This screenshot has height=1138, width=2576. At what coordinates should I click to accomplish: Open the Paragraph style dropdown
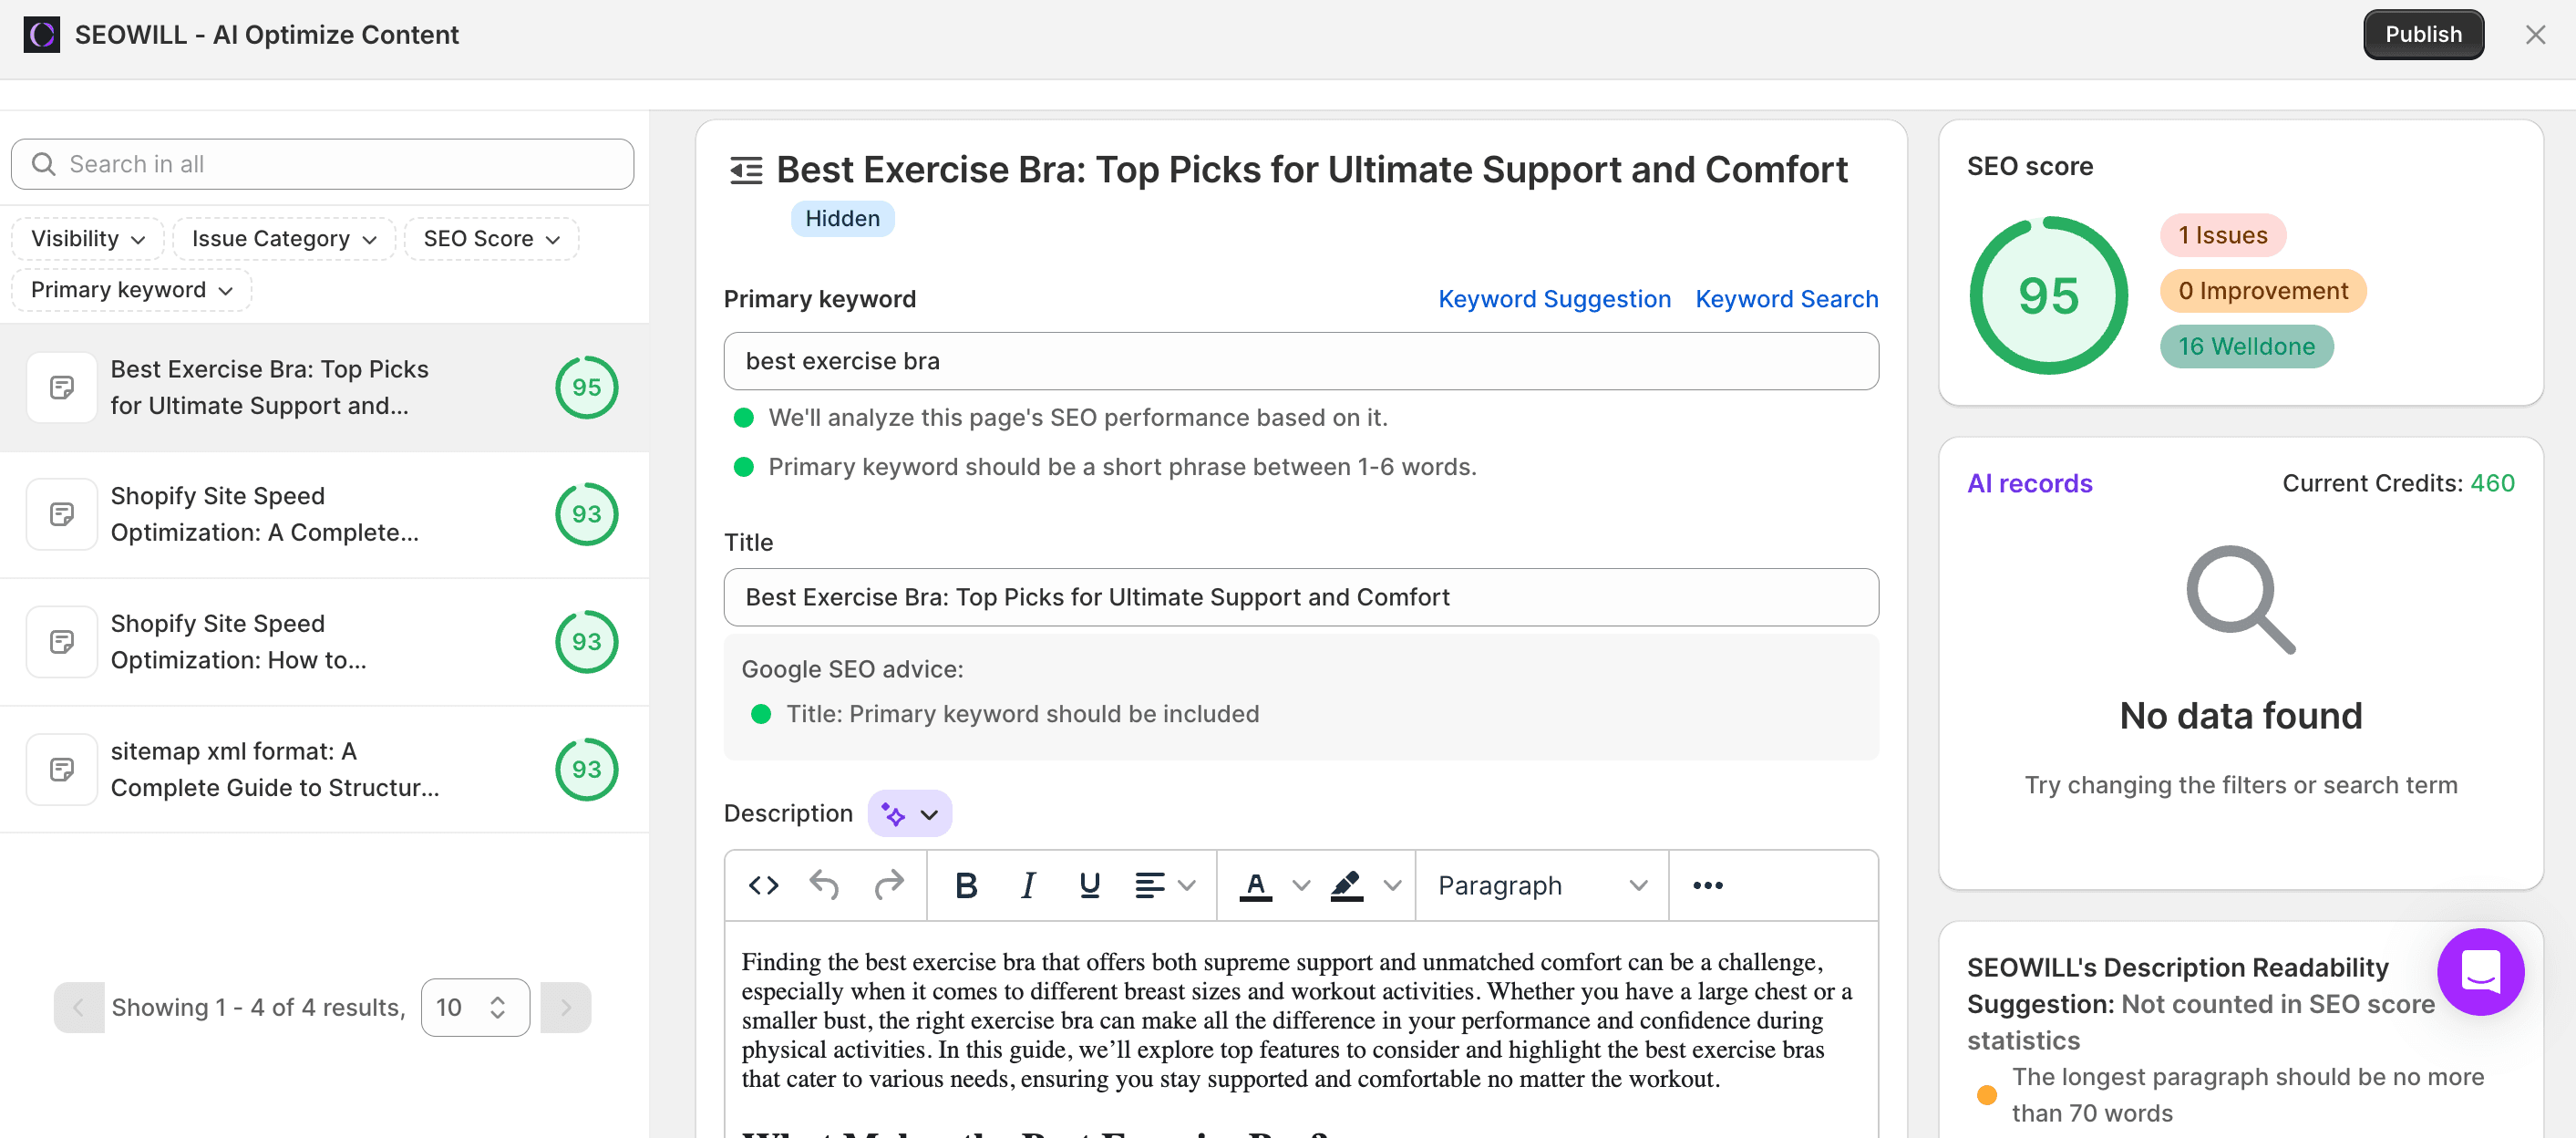coord(1541,885)
